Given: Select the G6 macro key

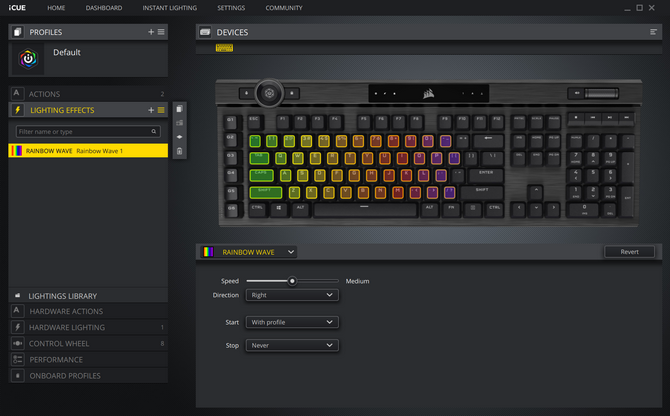Looking at the screenshot, I should pos(231,209).
